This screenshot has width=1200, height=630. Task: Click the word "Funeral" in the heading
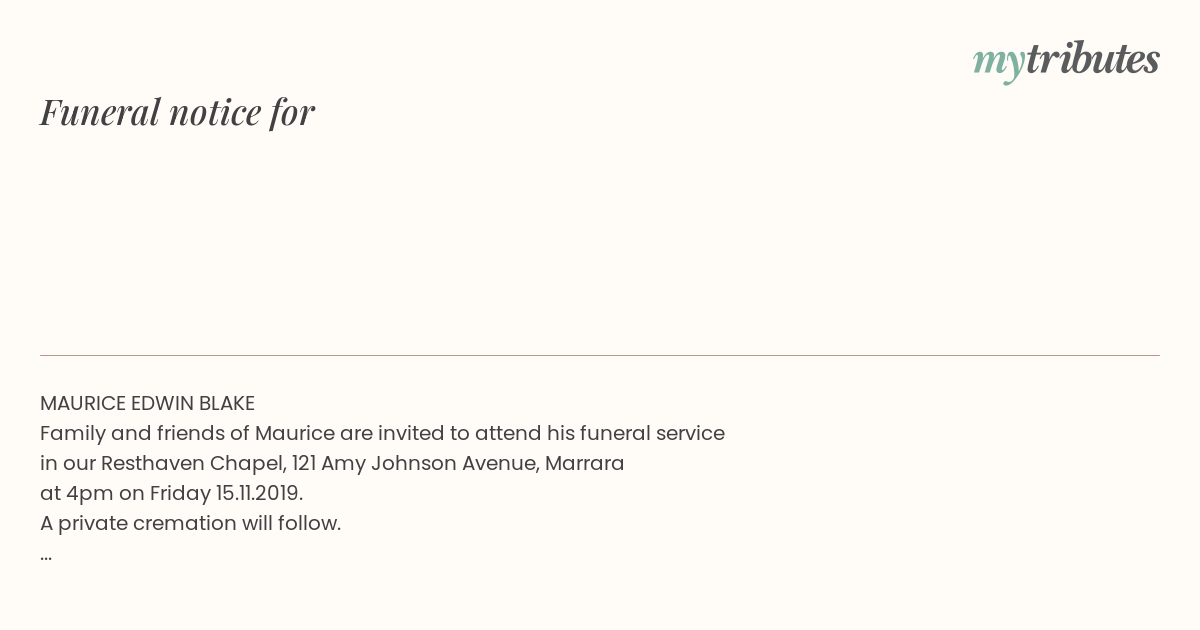[x=100, y=112]
